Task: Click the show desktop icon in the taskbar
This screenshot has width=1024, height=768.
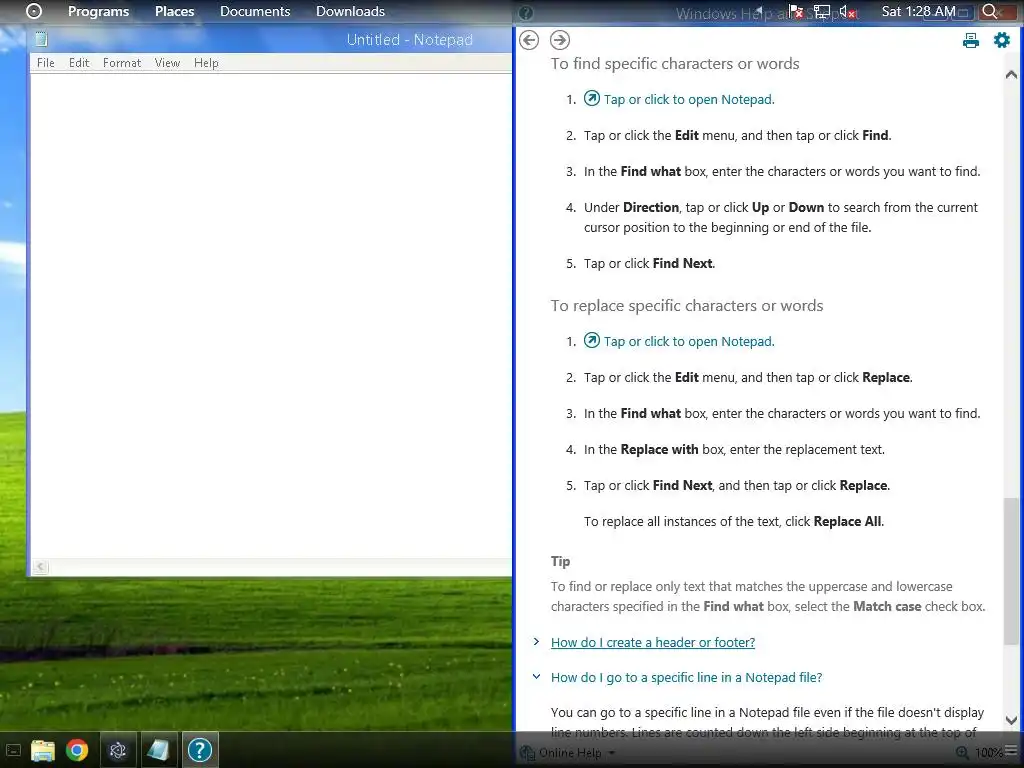Action: [13, 750]
